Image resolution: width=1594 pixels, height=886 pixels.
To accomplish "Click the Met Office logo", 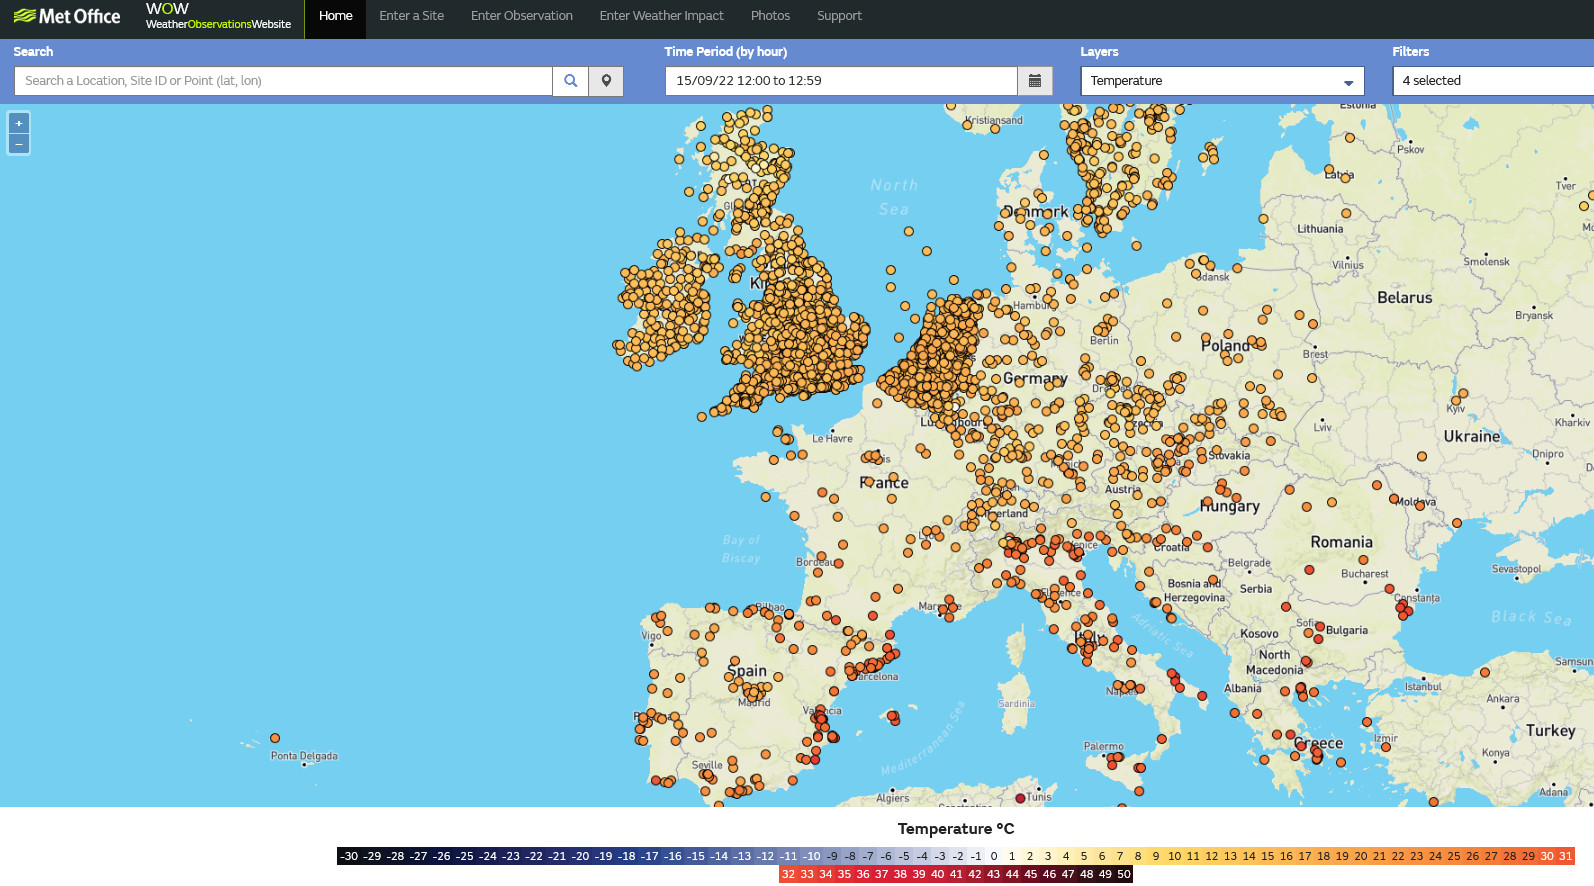I will (67, 17).
